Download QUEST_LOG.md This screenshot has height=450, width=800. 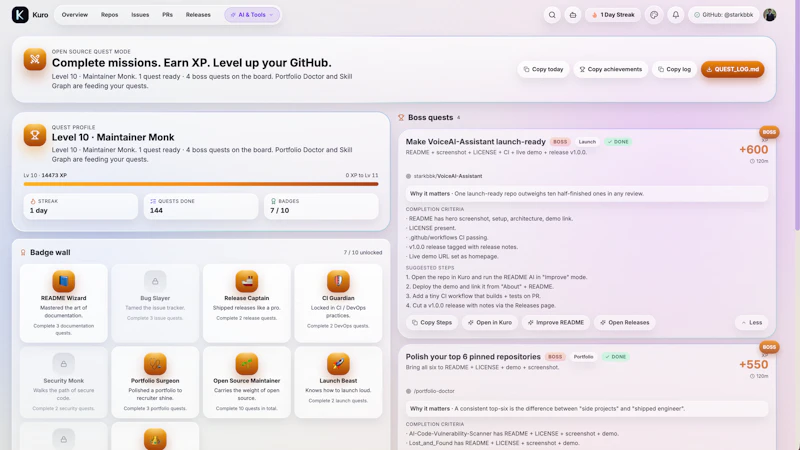coord(732,69)
